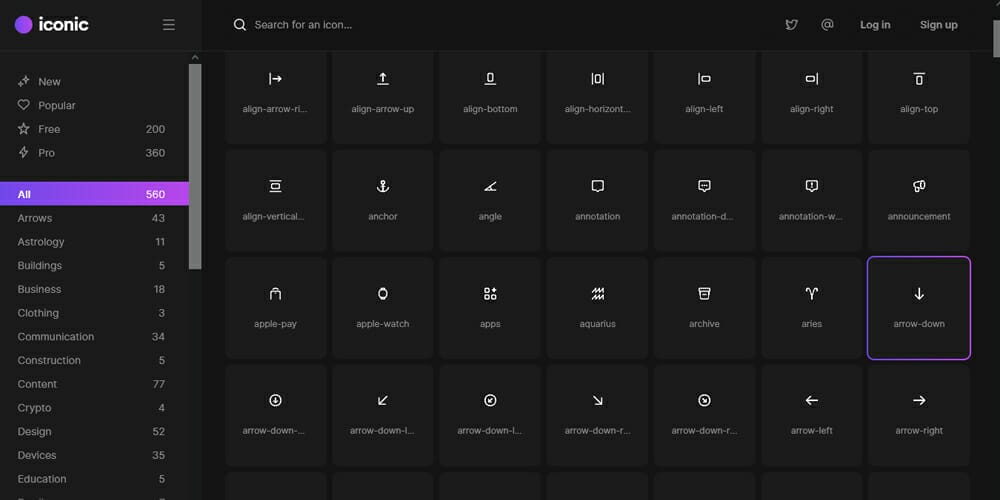Click the iconic logo

(52, 25)
